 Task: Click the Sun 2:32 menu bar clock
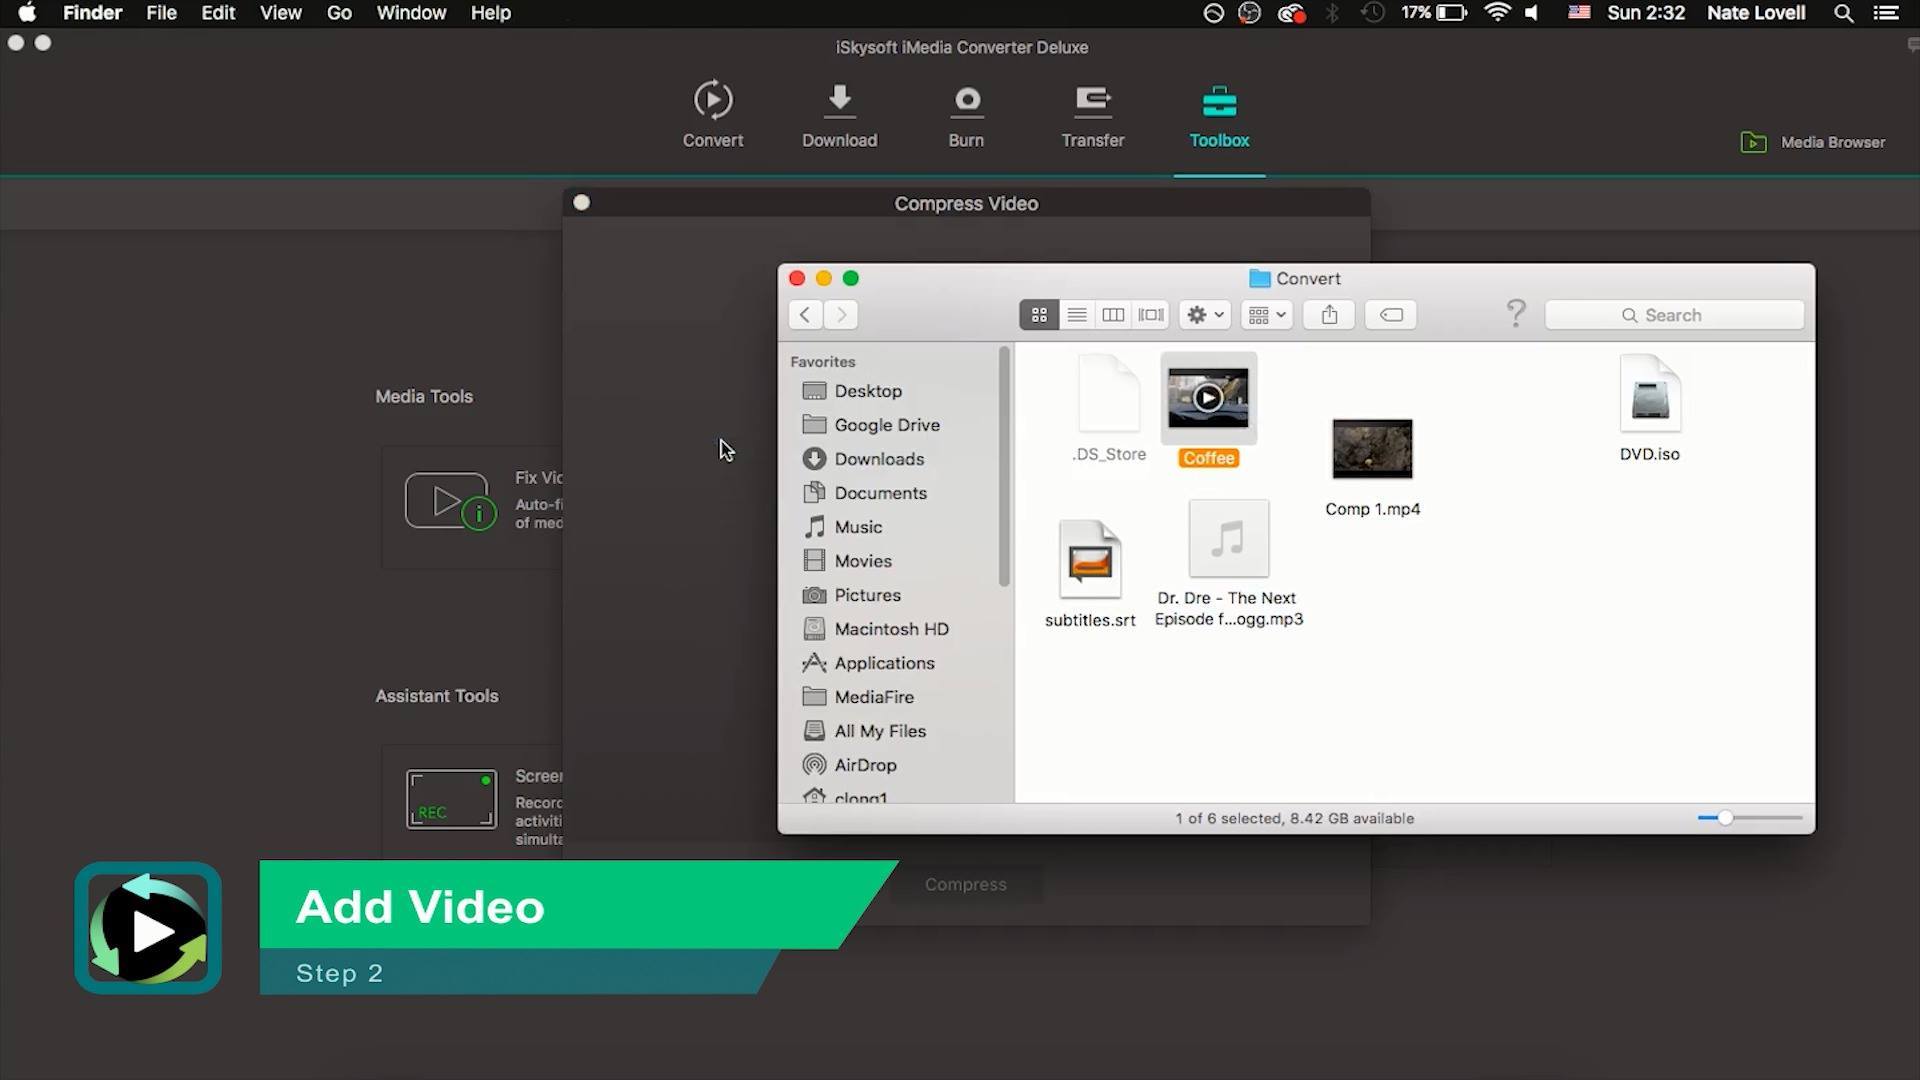pos(1646,13)
